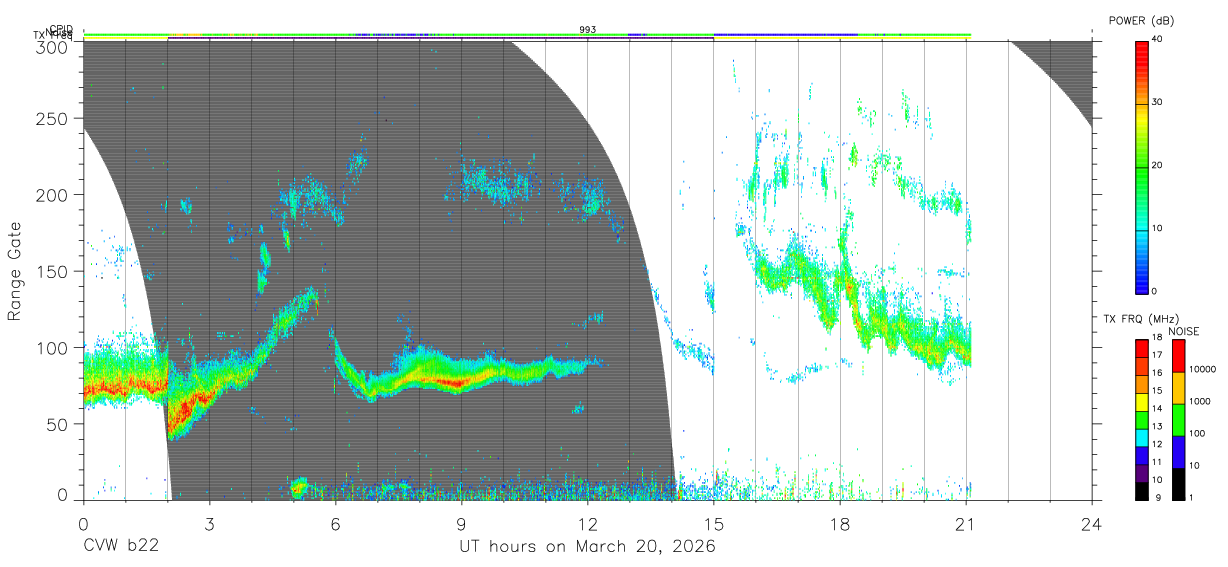Click the 3 tick label on UT hours axis
Viewport: 1228px width, 567px height.
[x=209, y=522]
